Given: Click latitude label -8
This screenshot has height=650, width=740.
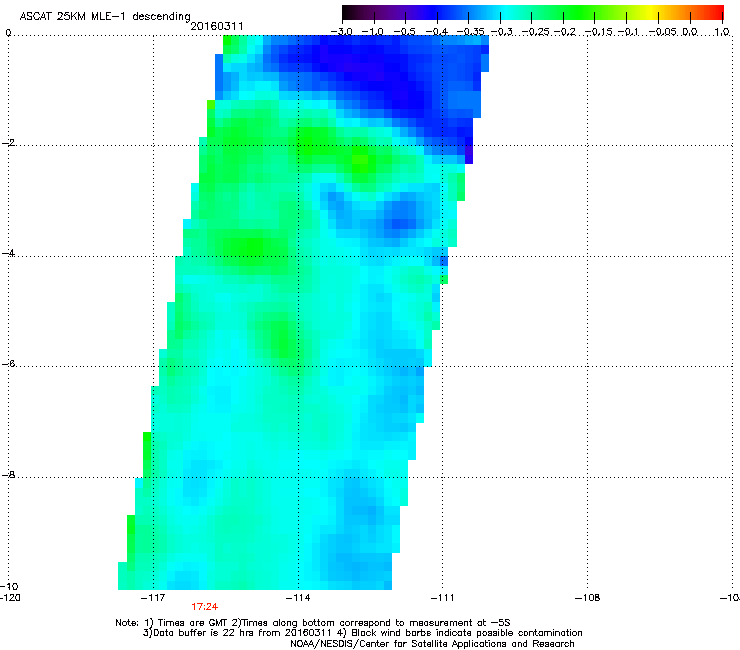Looking at the screenshot, I should 8,475.
